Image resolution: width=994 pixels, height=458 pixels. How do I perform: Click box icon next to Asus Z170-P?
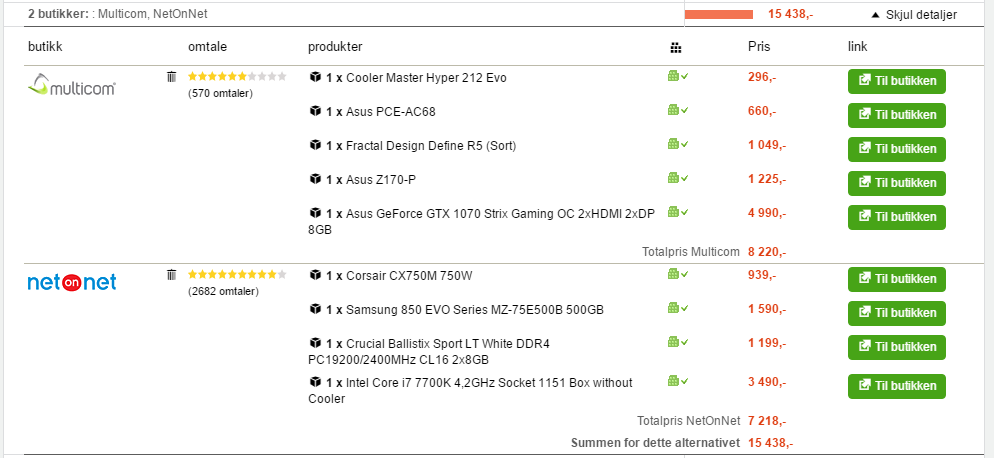coord(315,179)
